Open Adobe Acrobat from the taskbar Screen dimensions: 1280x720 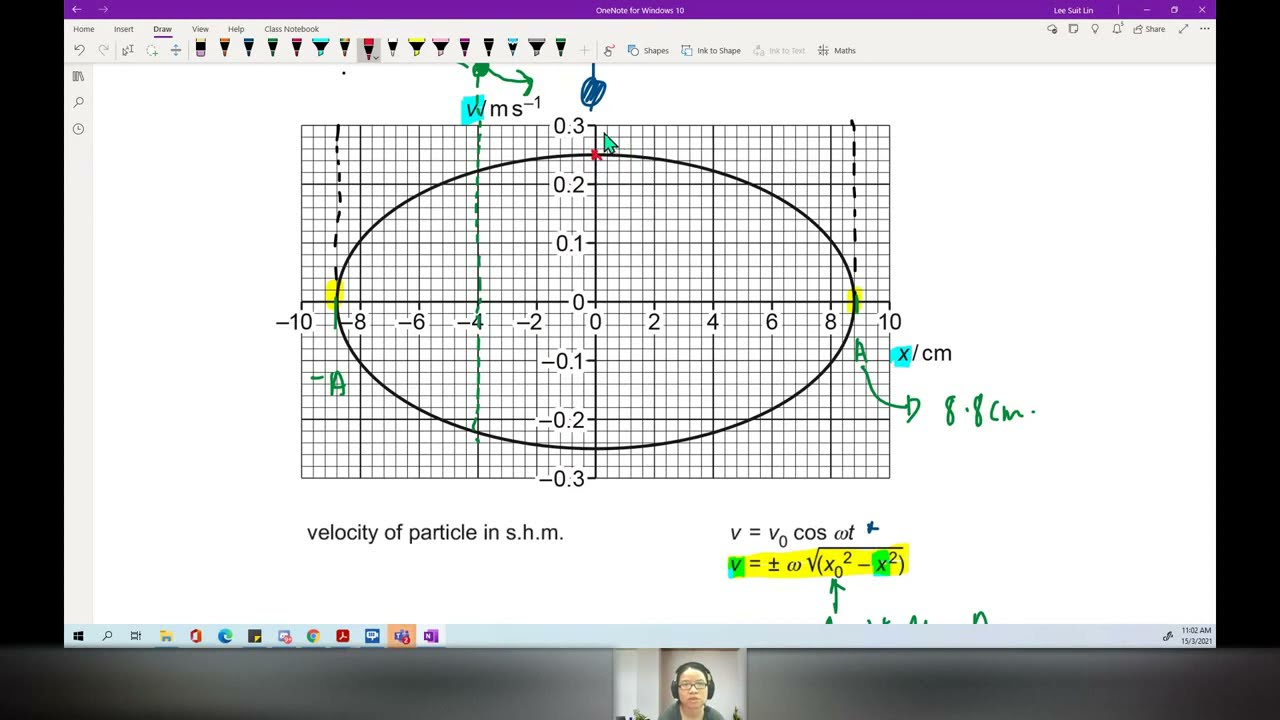343,636
